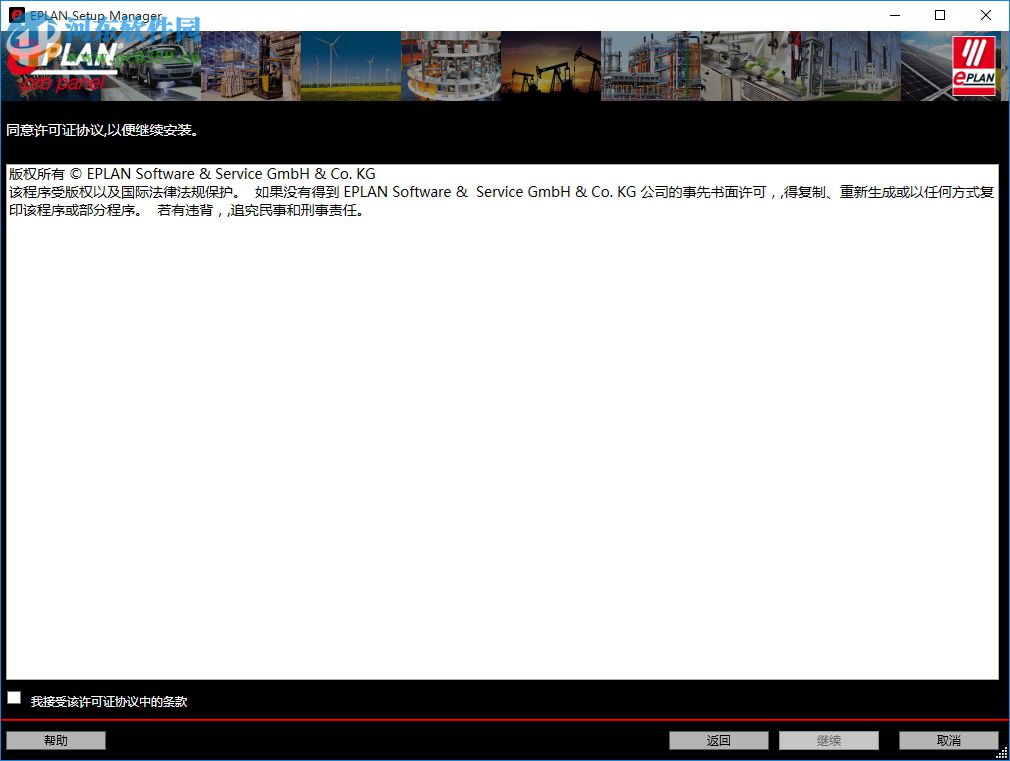Click the 取消 cancel button

tap(948, 740)
